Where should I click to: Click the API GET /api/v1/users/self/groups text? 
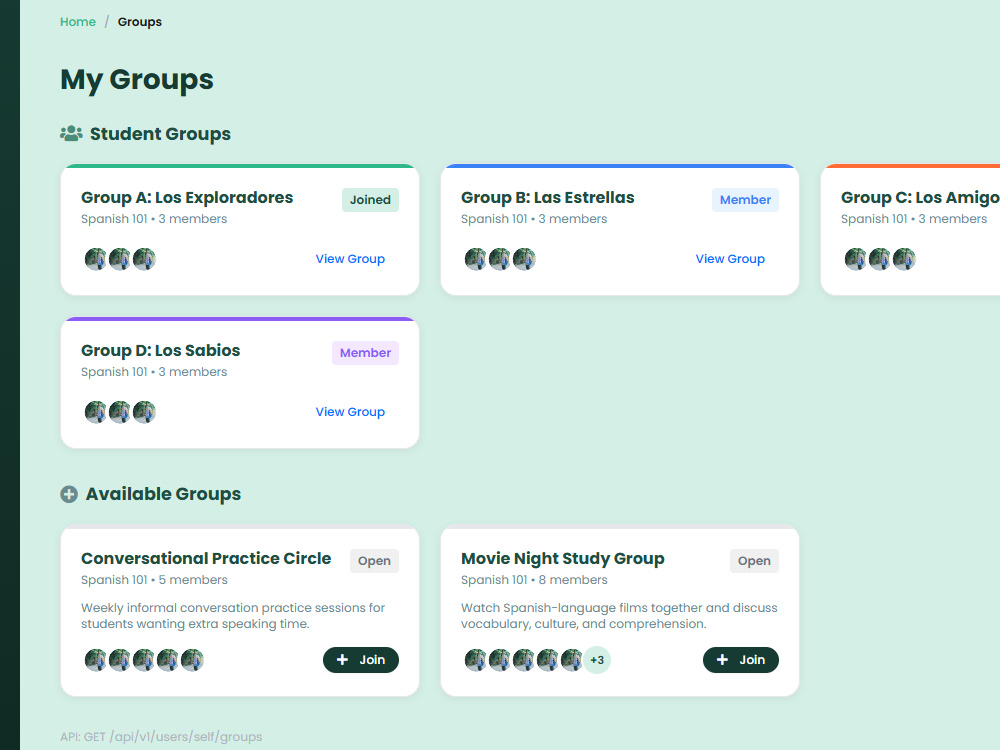(161, 737)
